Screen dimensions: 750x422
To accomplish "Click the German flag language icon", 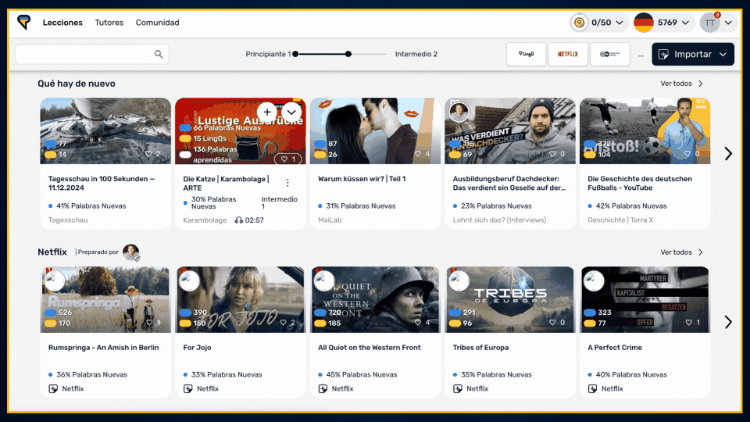I will pyautogui.click(x=643, y=22).
